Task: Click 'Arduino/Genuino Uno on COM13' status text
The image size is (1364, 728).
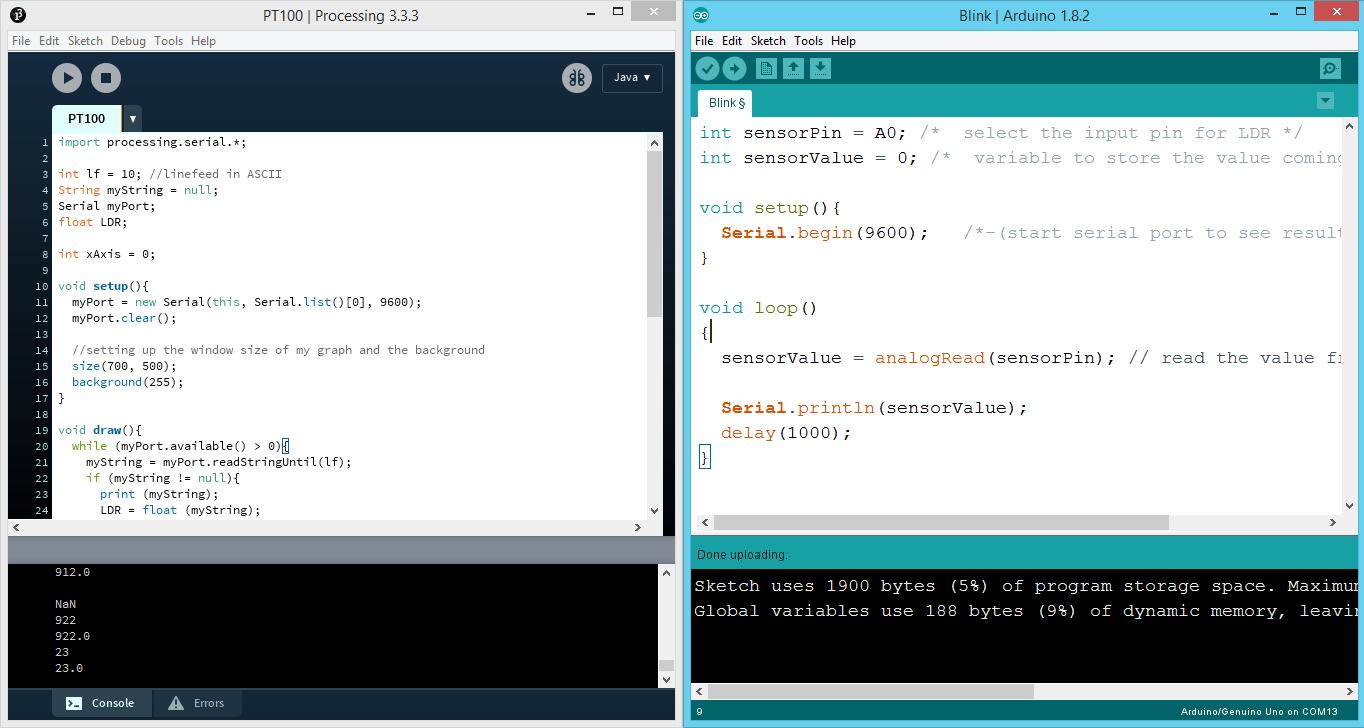Action: (1259, 711)
